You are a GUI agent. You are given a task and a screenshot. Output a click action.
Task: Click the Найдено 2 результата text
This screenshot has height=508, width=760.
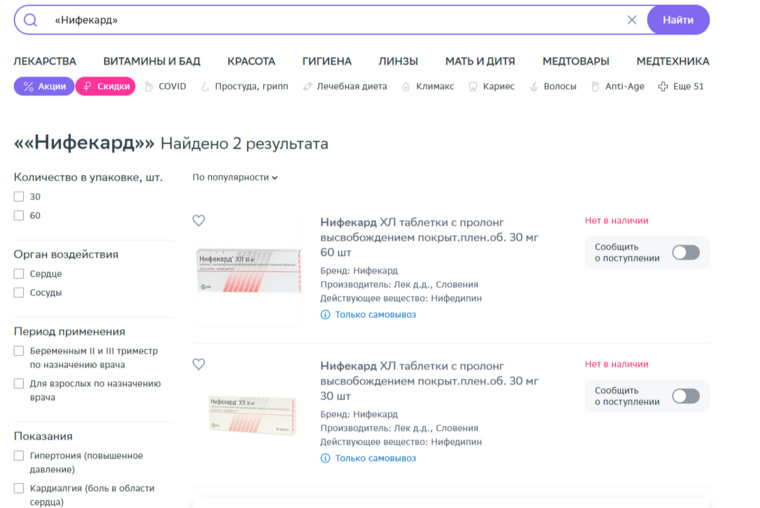click(244, 143)
